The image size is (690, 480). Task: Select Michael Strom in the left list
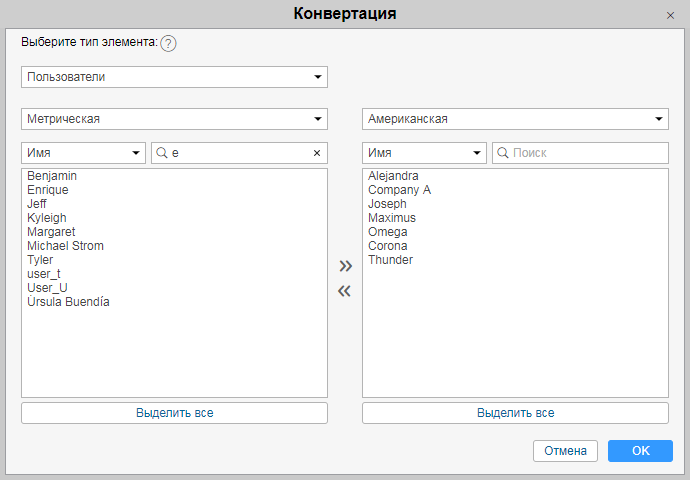click(x=66, y=246)
